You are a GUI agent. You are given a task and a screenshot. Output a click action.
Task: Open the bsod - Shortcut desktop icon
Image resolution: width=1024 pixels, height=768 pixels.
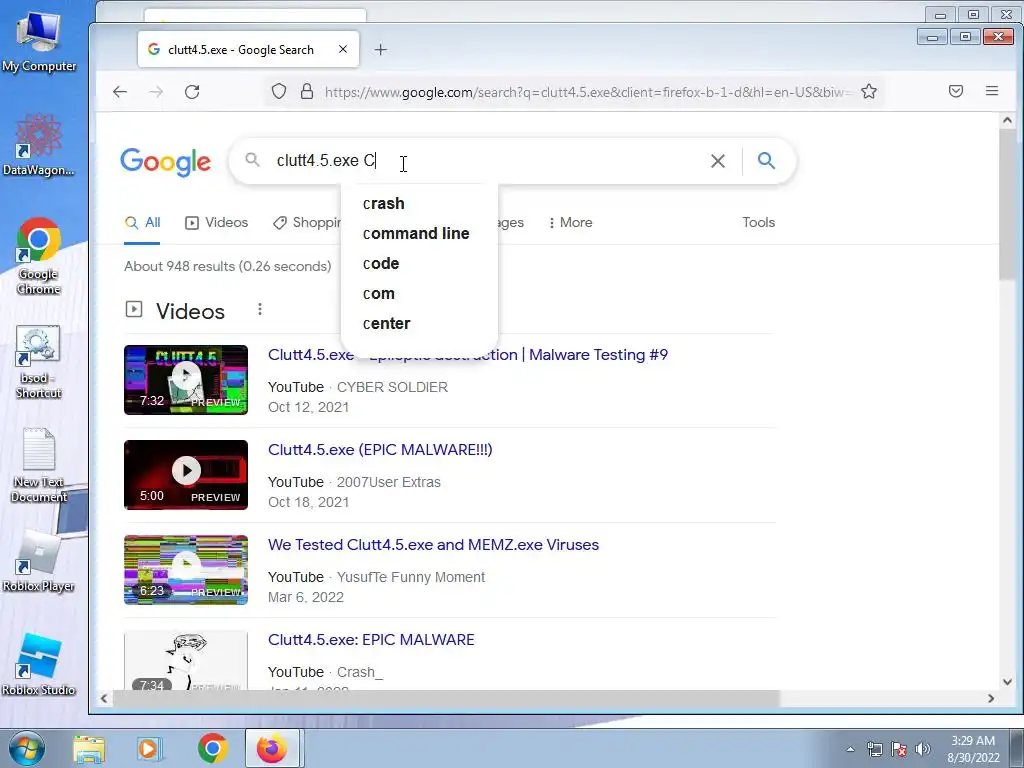pos(39,362)
